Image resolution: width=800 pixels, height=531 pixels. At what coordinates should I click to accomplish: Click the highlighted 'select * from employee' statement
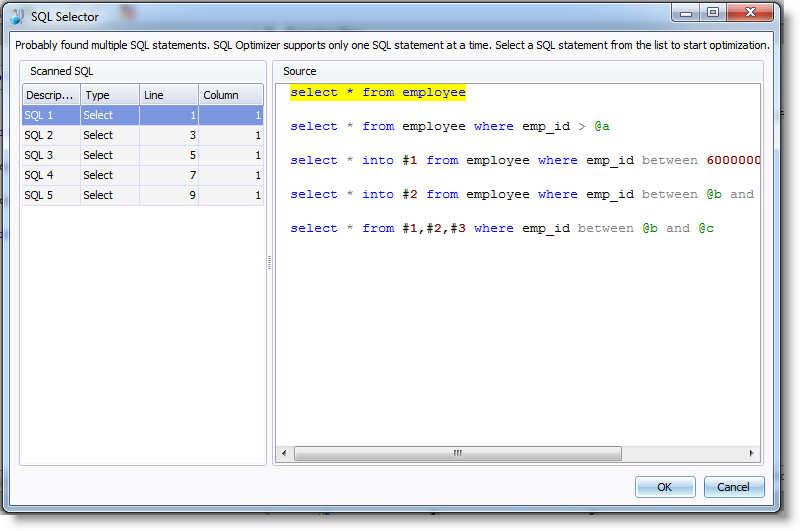click(x=378, y=92)
